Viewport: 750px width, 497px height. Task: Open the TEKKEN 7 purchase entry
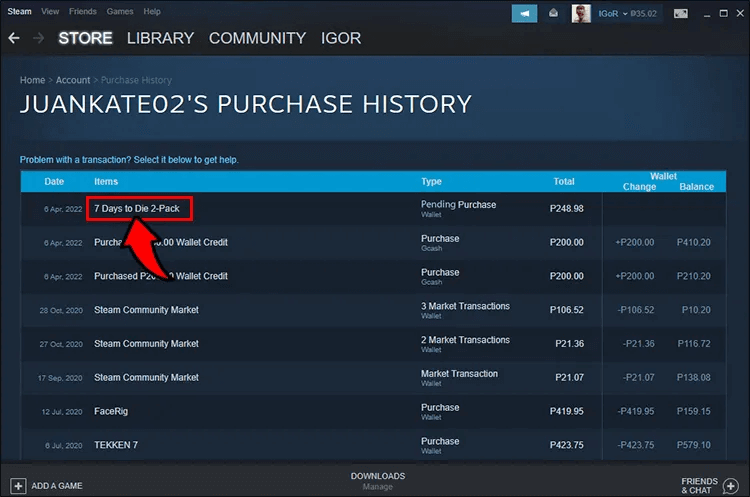[x=117, y=445]
